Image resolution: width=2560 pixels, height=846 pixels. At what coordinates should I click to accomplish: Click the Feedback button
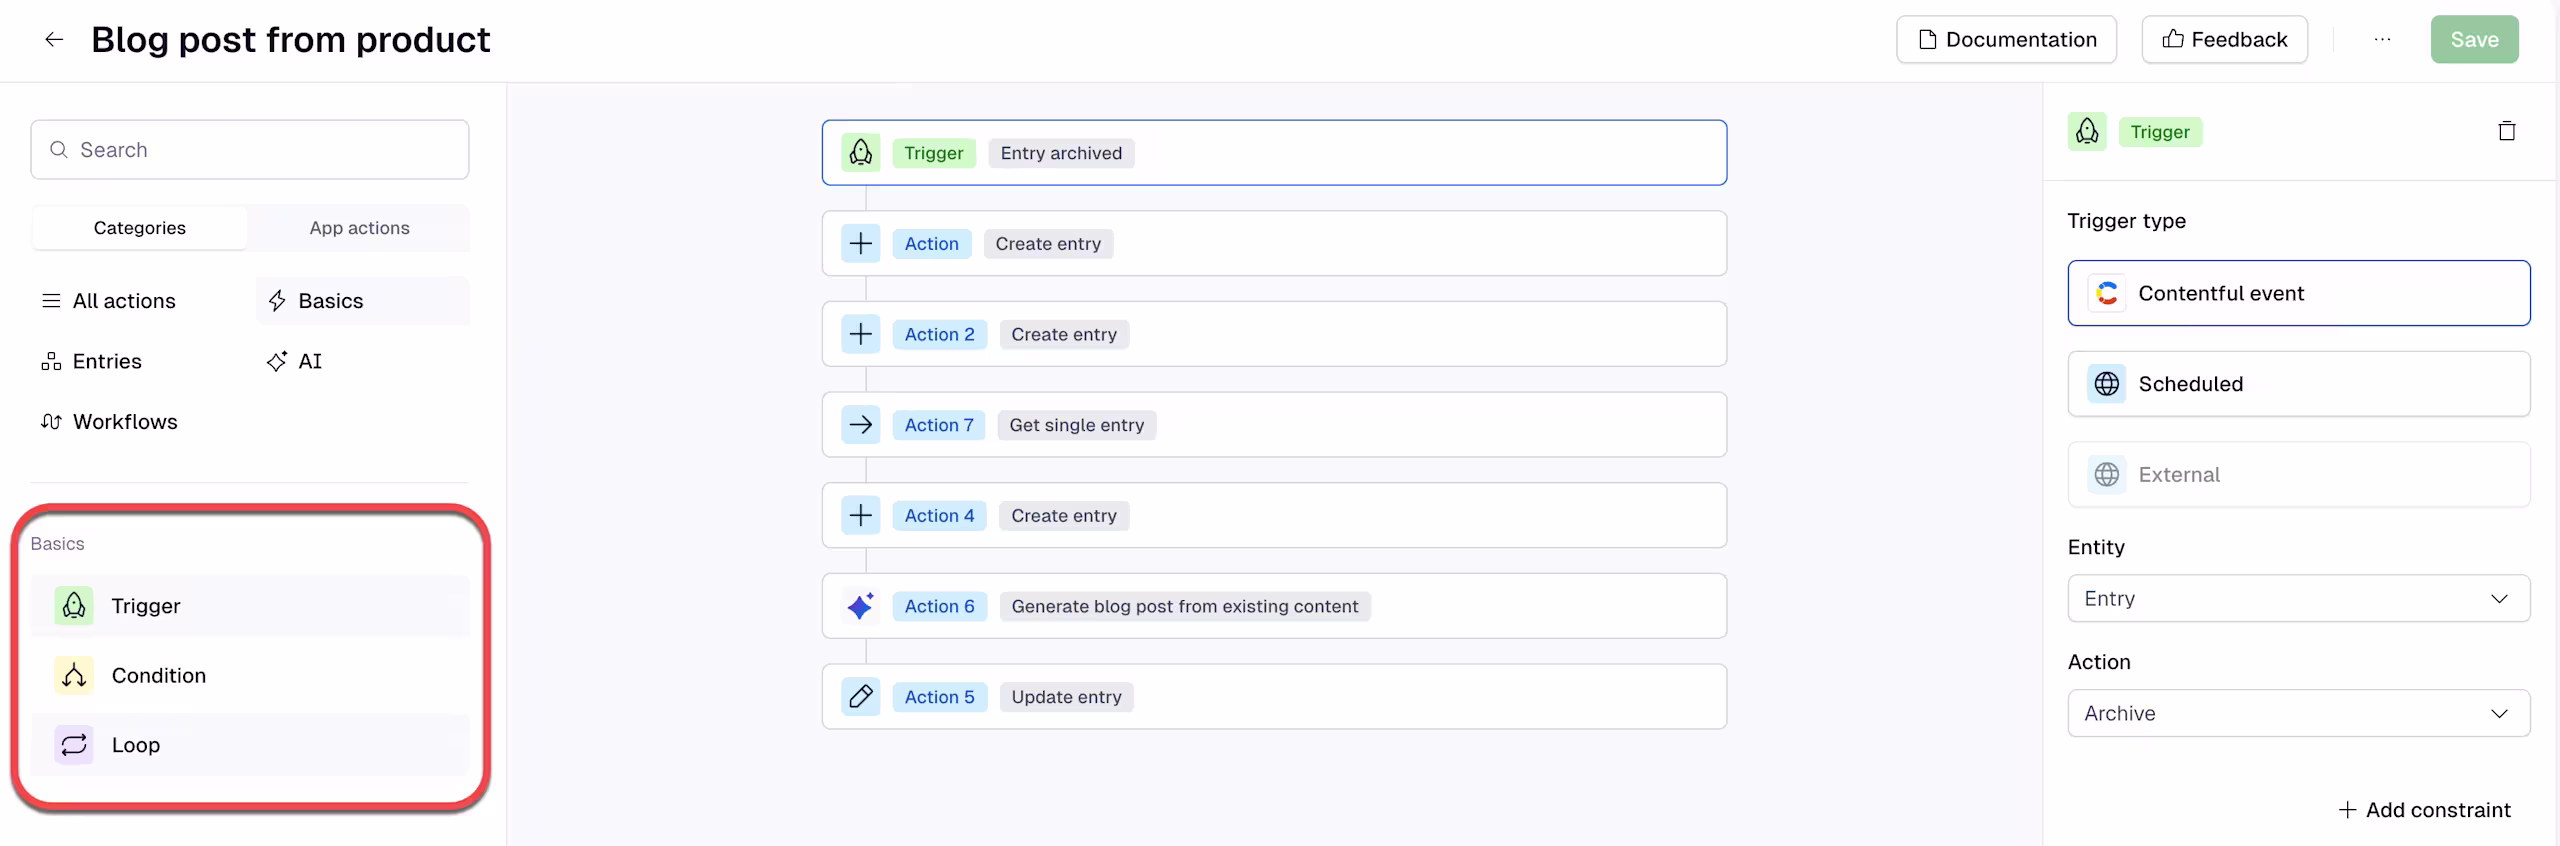click(x=2224, y=40)
